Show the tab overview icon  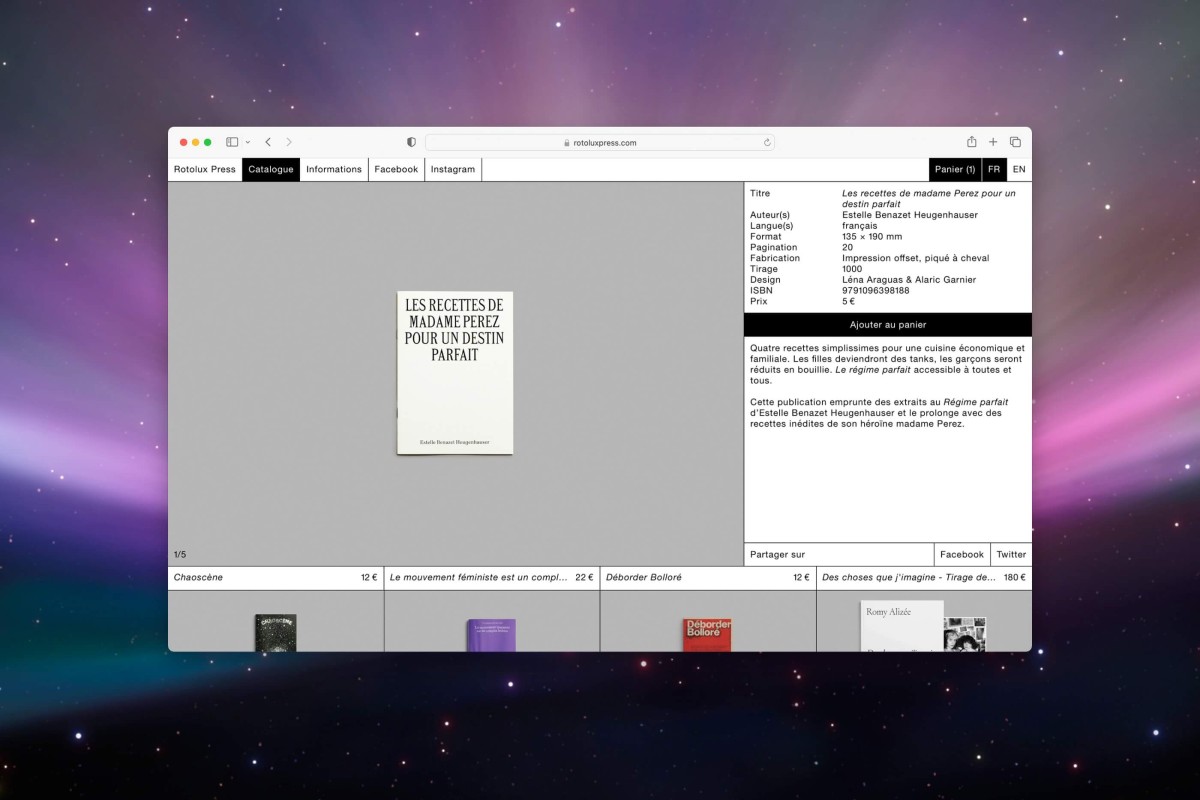(1015, 142)
